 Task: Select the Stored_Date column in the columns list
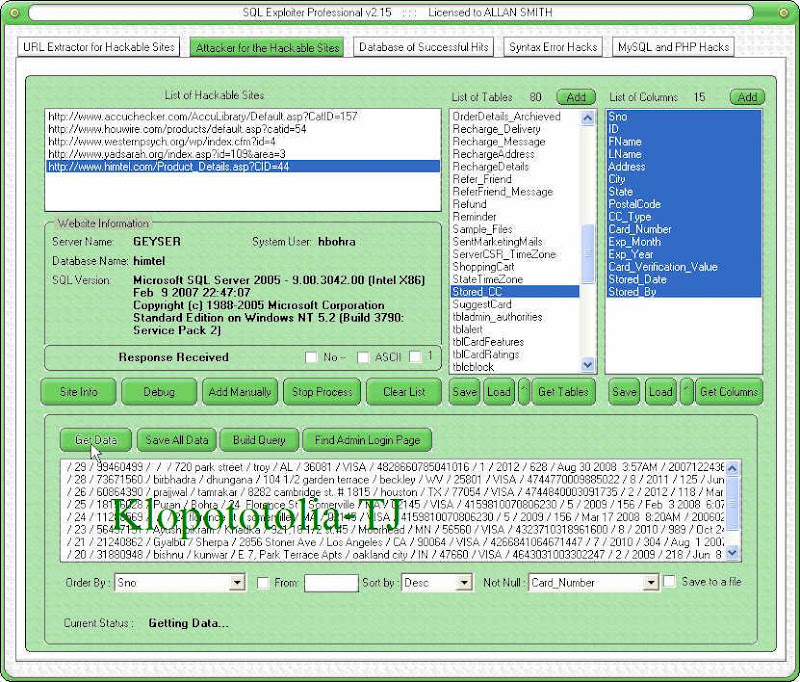[x=684, y=279]
